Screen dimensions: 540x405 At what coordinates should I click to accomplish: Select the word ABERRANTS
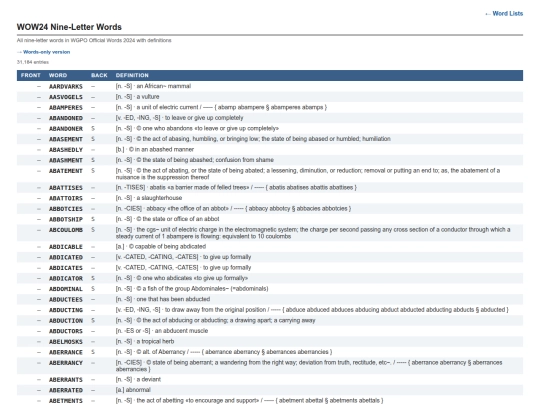coord(66,380)
